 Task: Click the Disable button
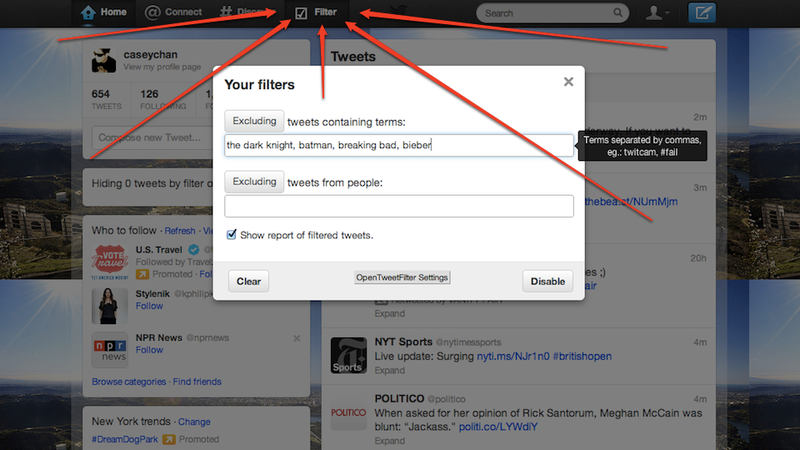547,281
